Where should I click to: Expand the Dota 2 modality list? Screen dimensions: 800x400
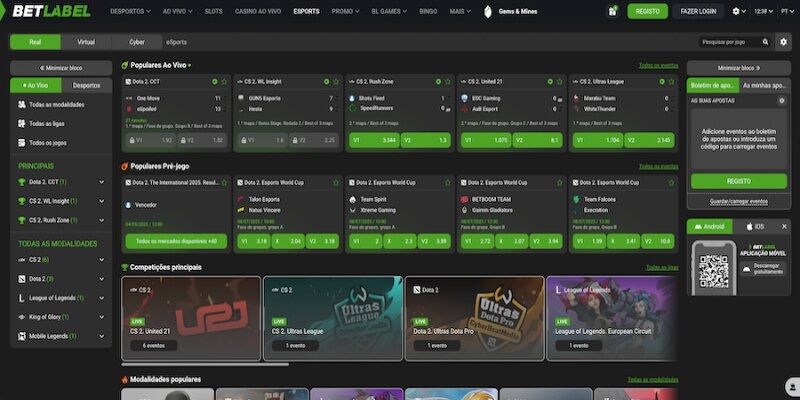click(102, 279)
